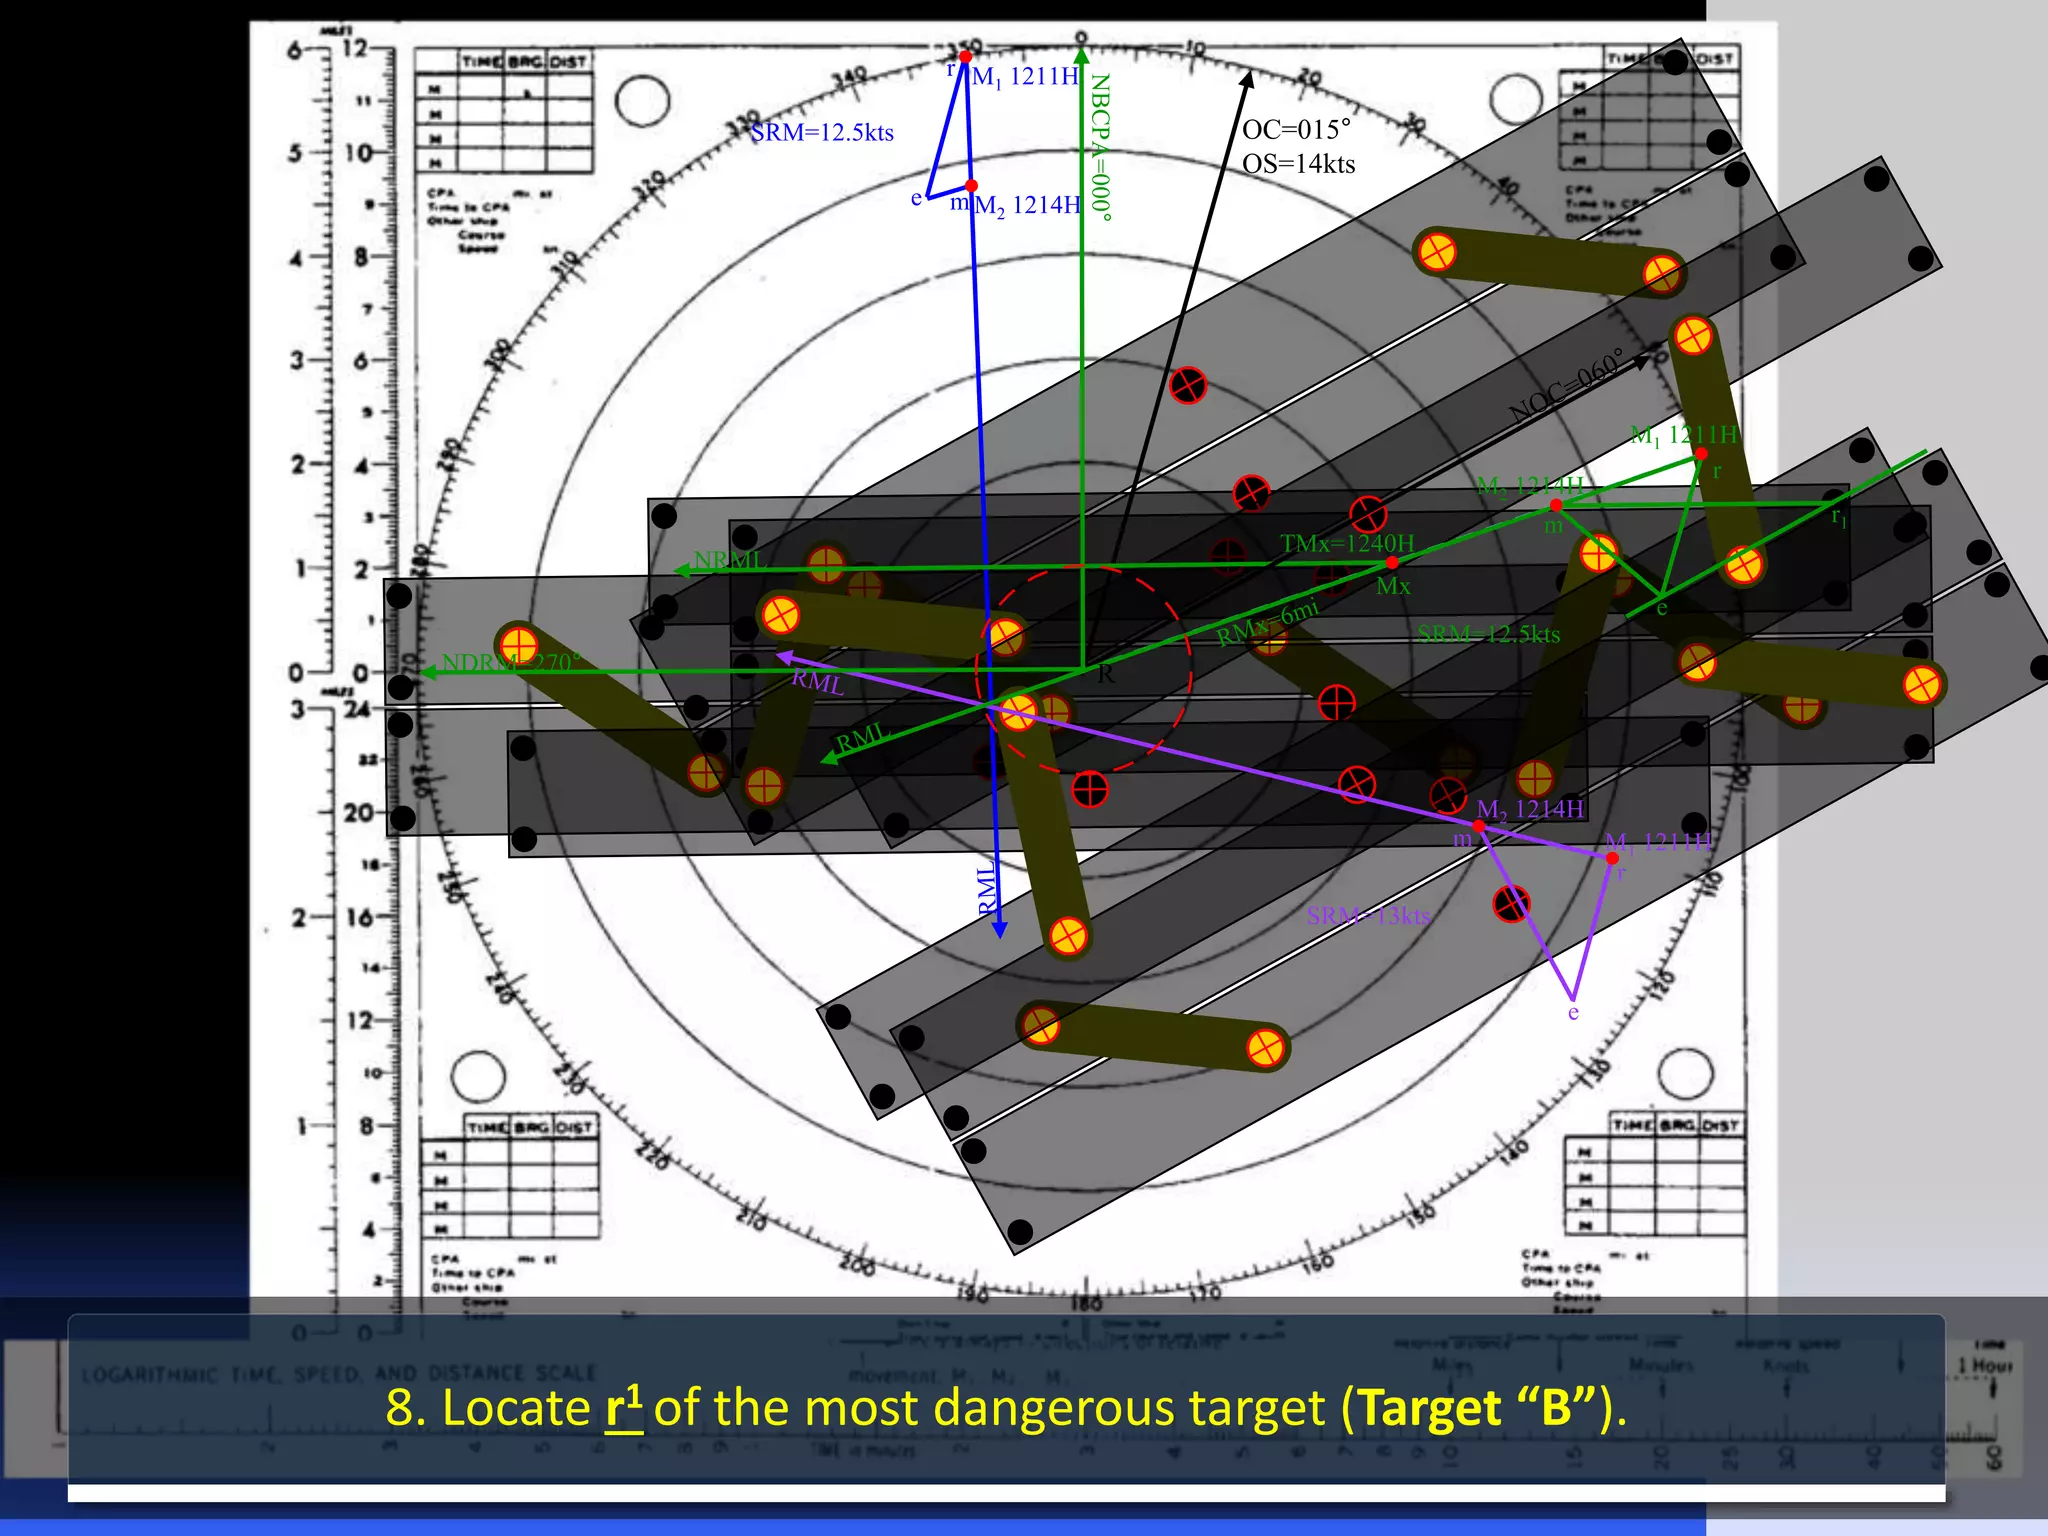Click the bottom-right 'TIME BRG DIST' table header

coord(1675,1125)
